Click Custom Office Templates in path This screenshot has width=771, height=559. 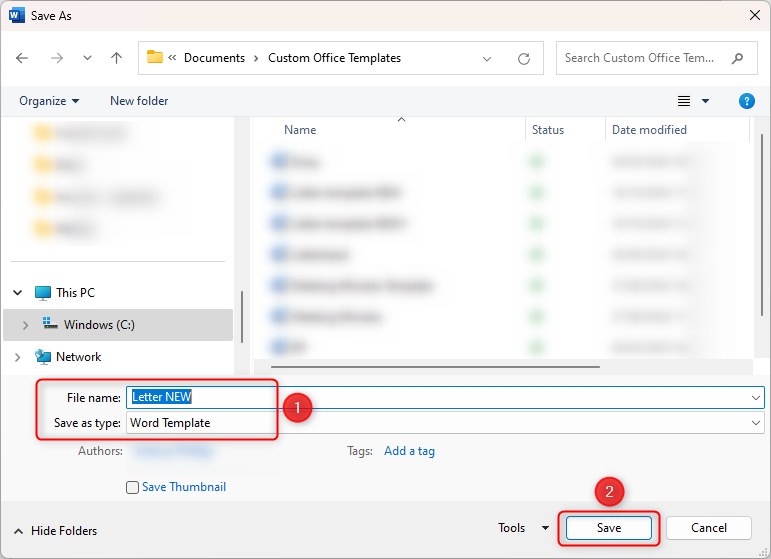pos(334,58)
